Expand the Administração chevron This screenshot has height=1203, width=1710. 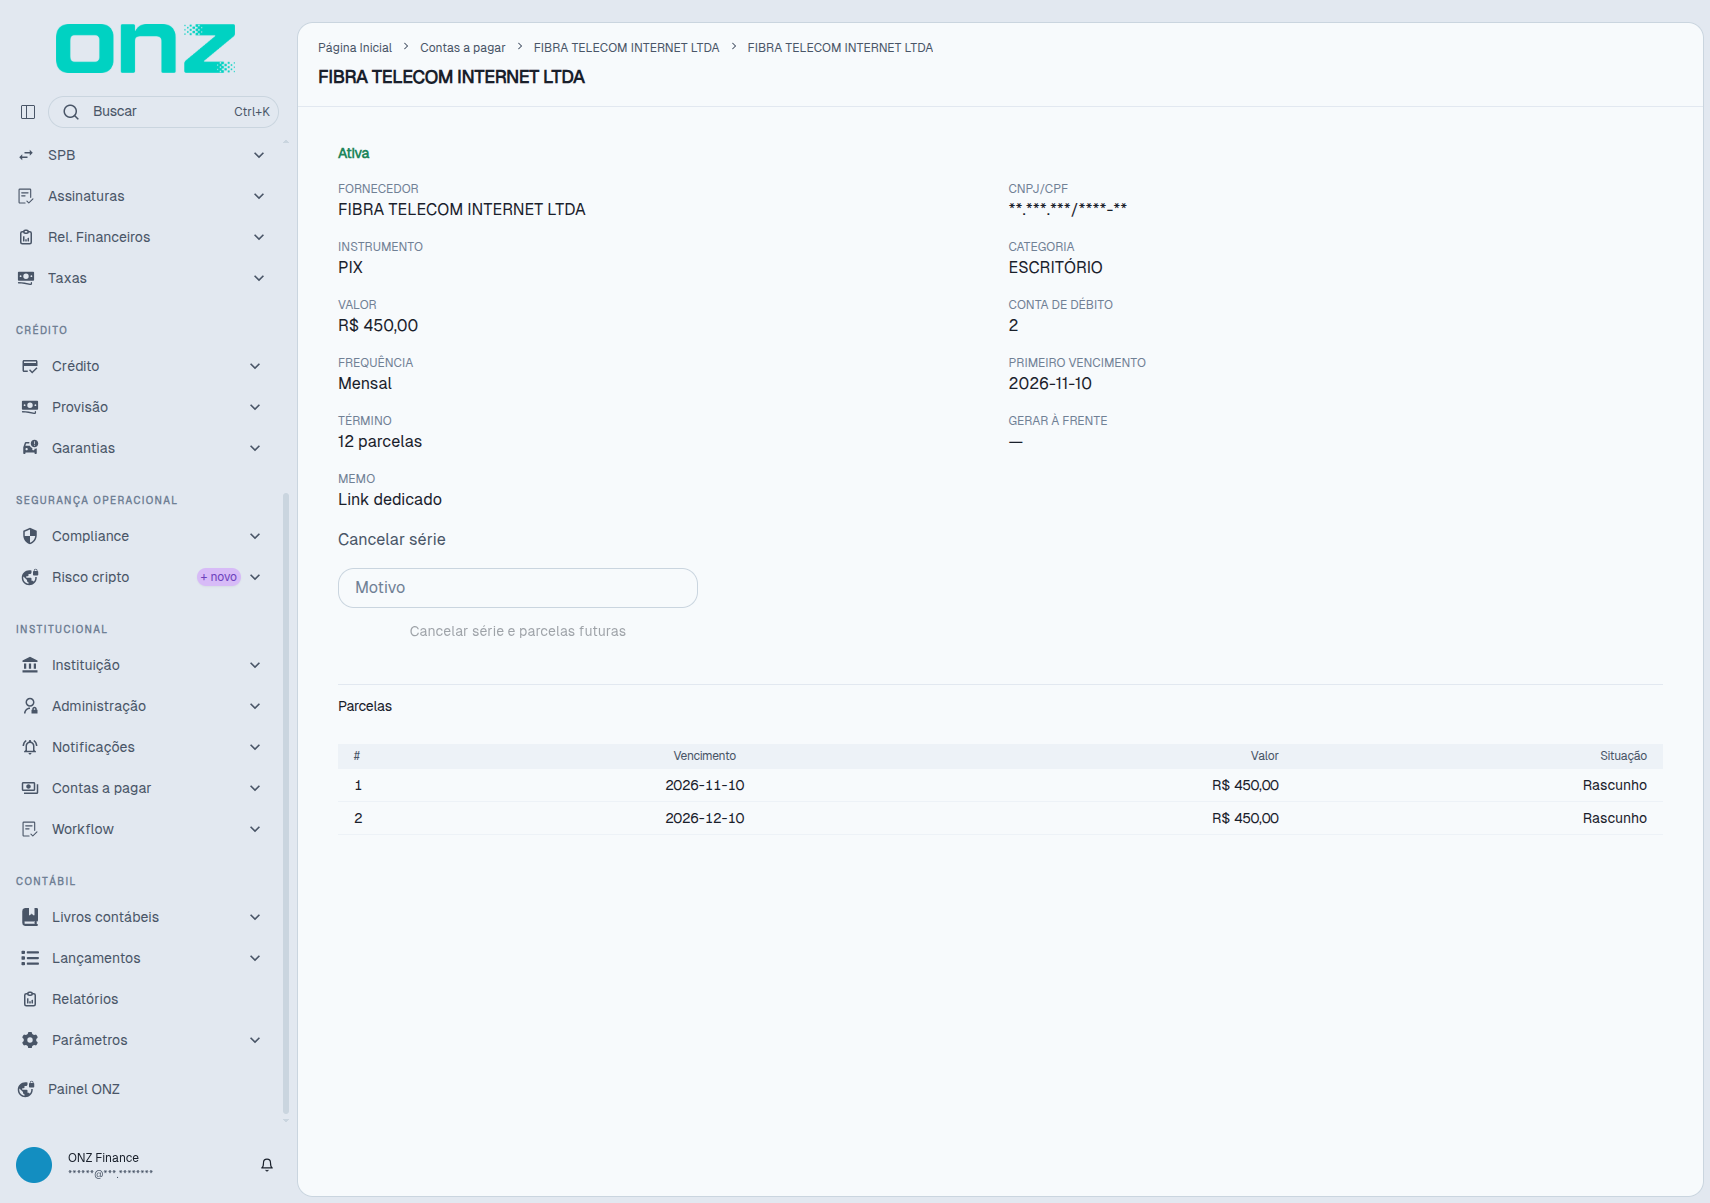(255, 706)
